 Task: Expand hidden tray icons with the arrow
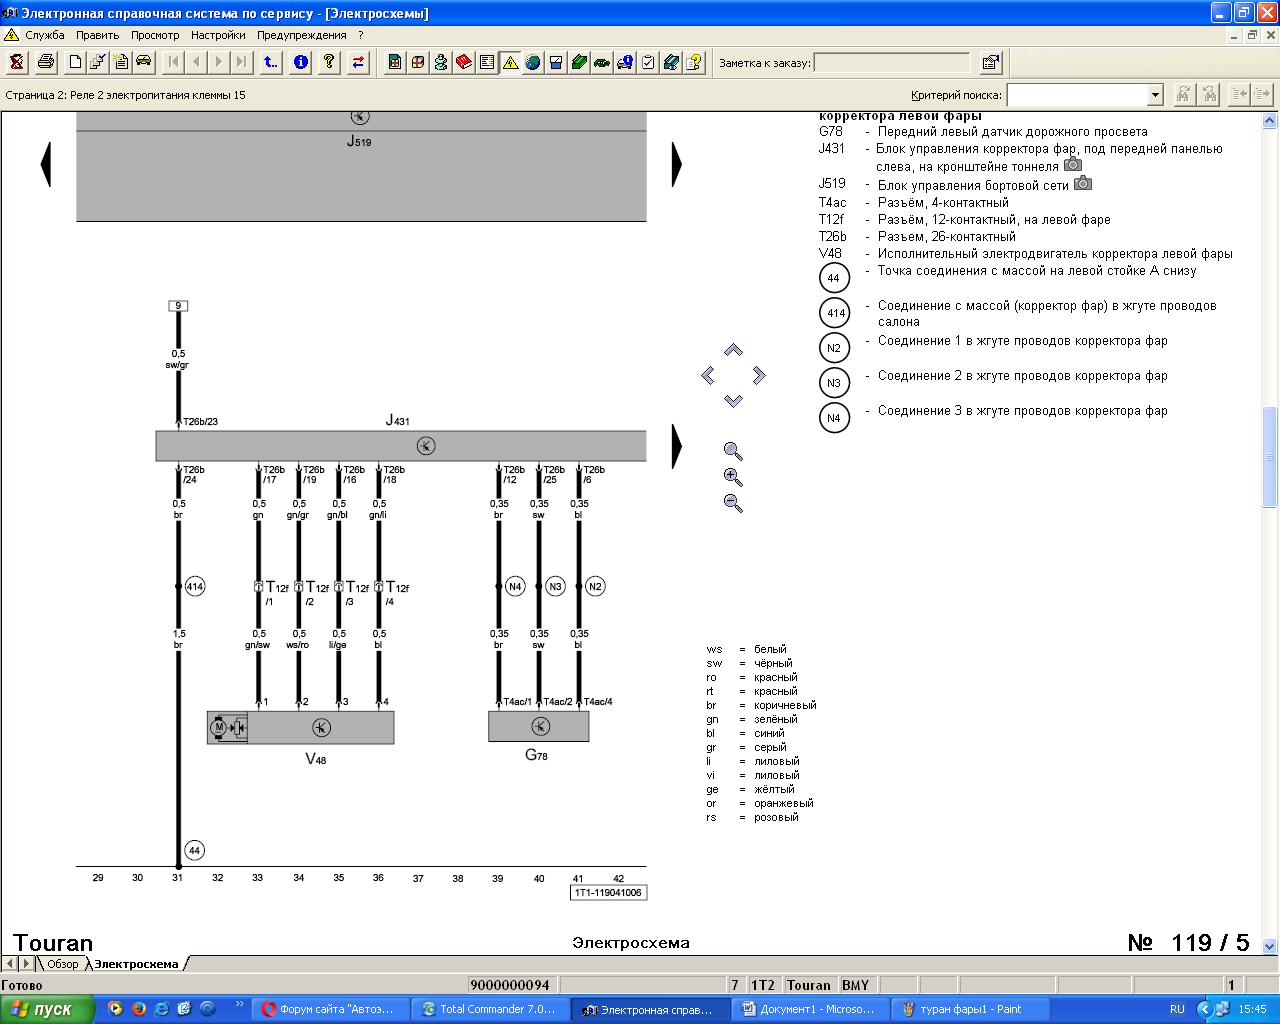pos(1204,1009)
